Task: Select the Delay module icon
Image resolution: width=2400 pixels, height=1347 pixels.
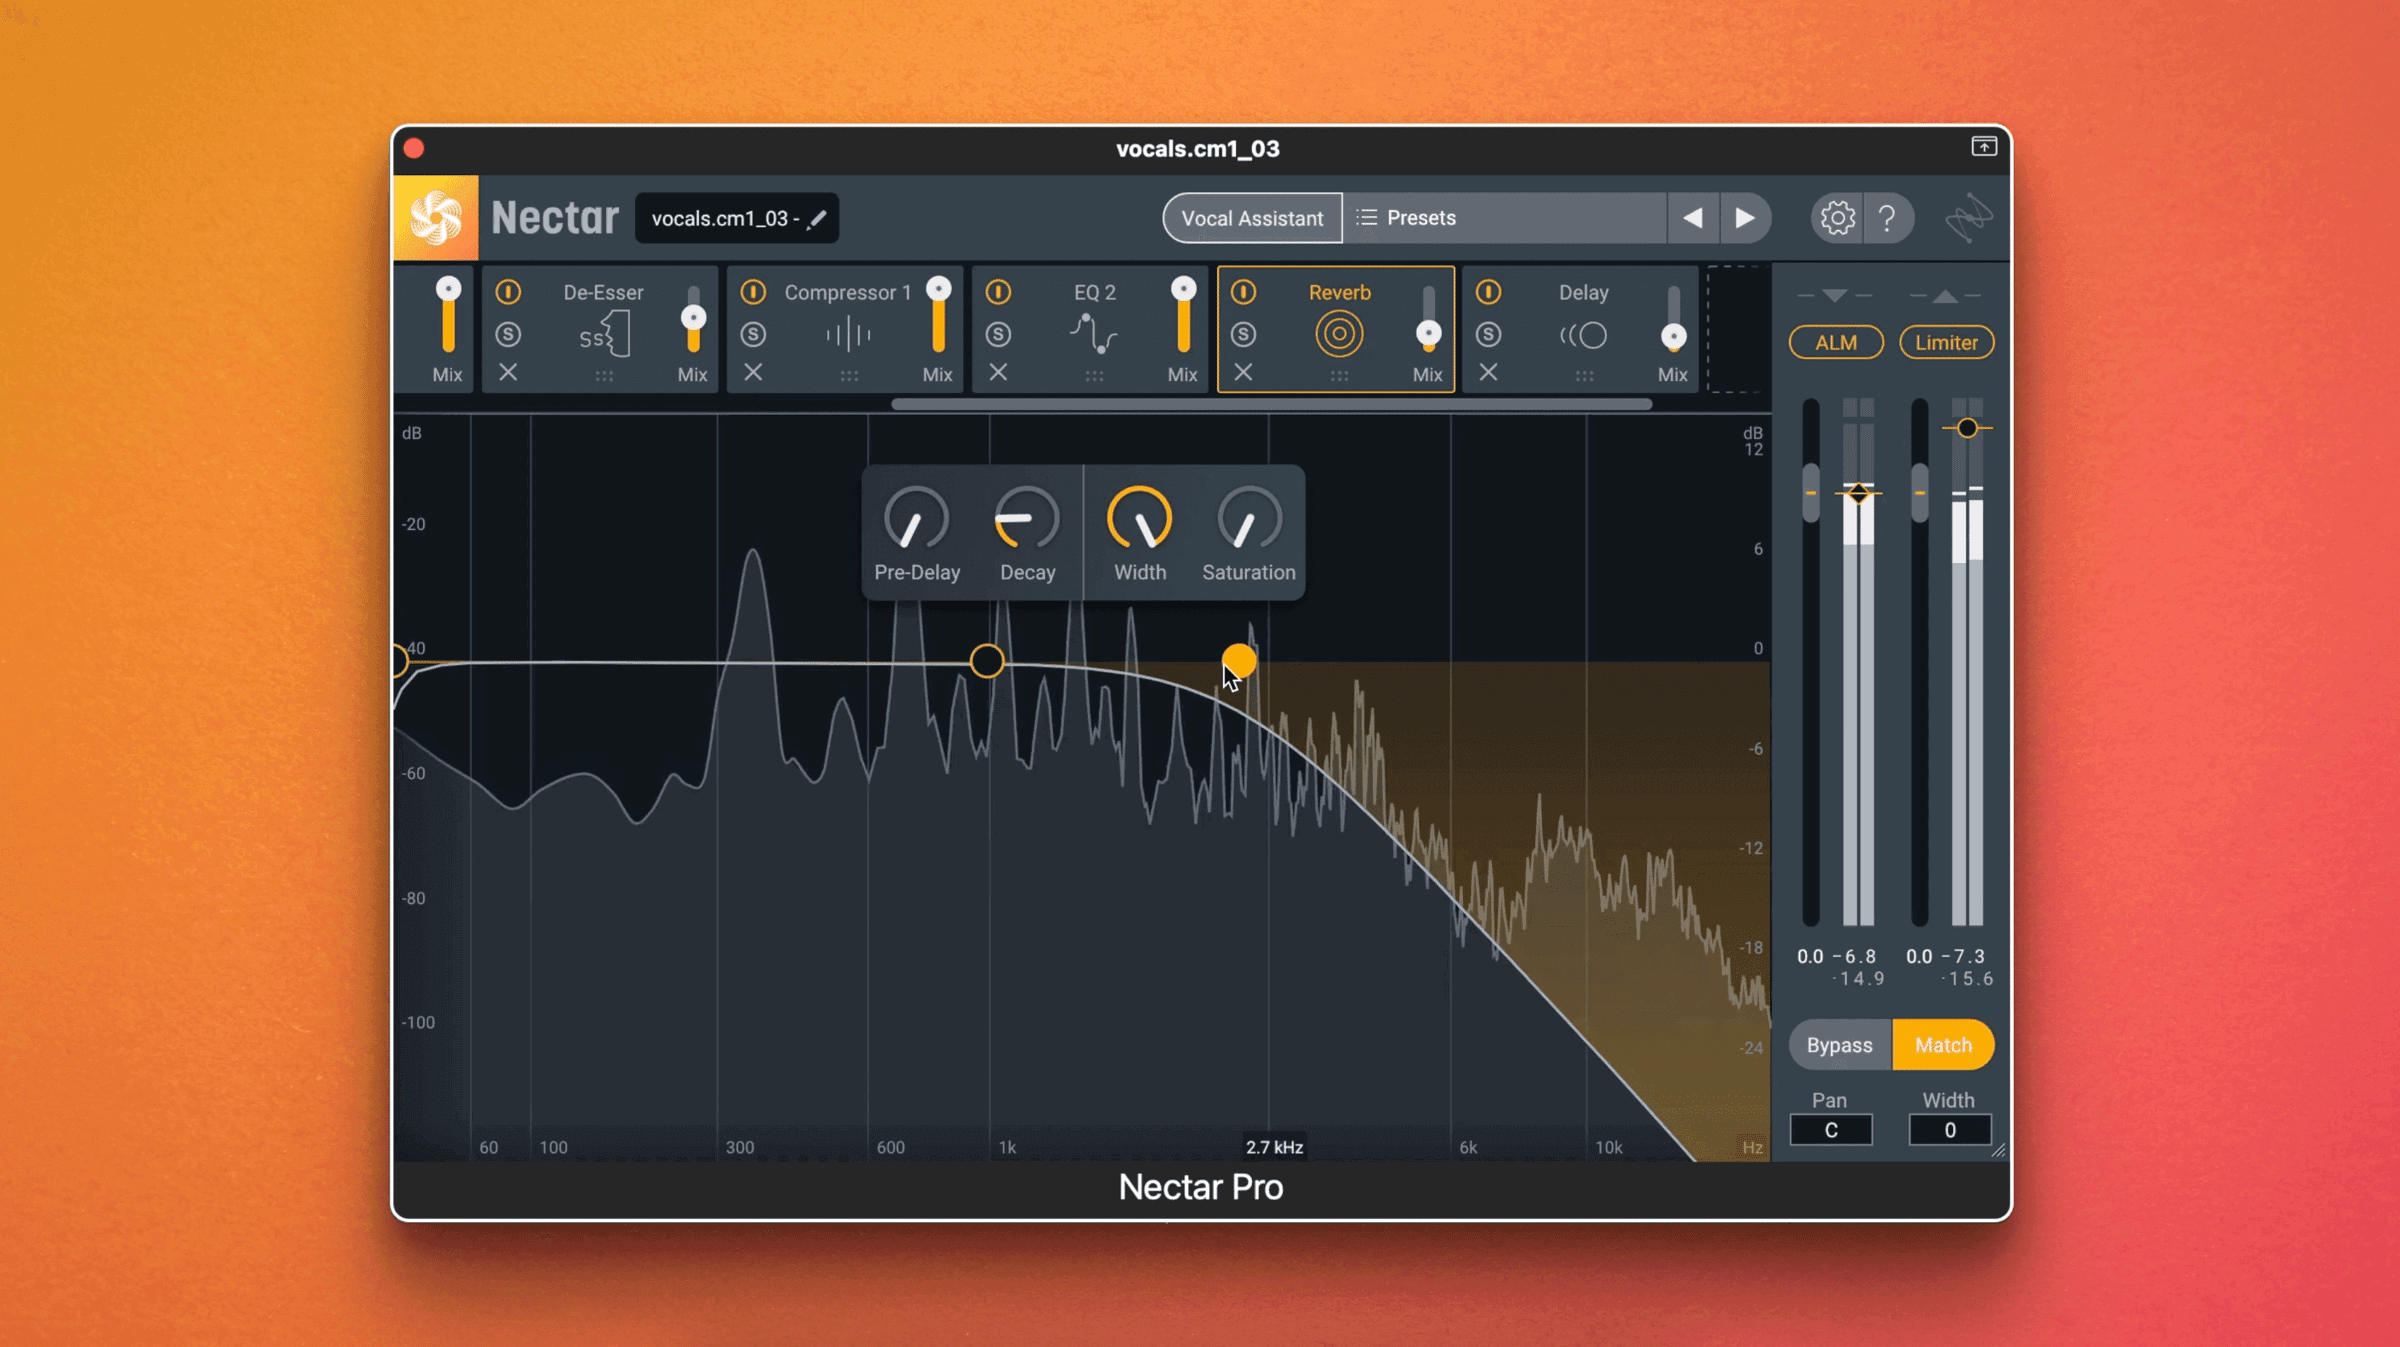Action: [x=1584, y=335]
